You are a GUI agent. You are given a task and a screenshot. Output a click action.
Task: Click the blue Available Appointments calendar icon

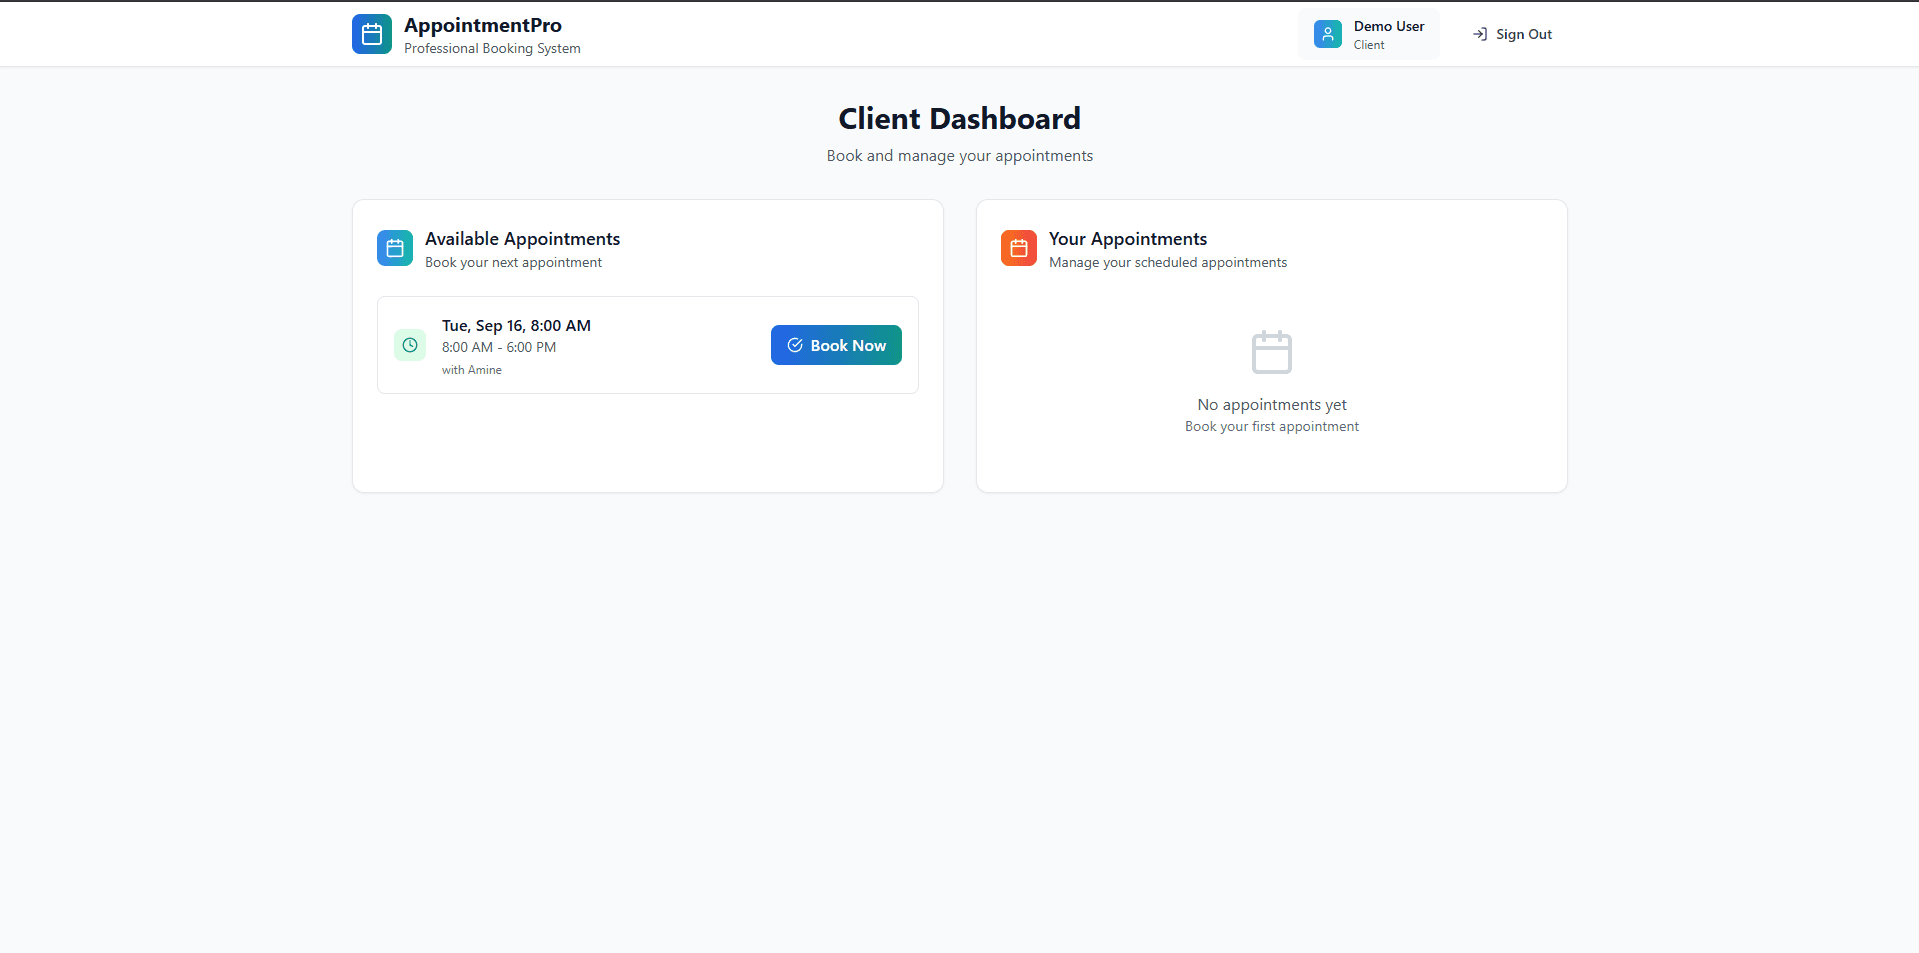point(395,248)
